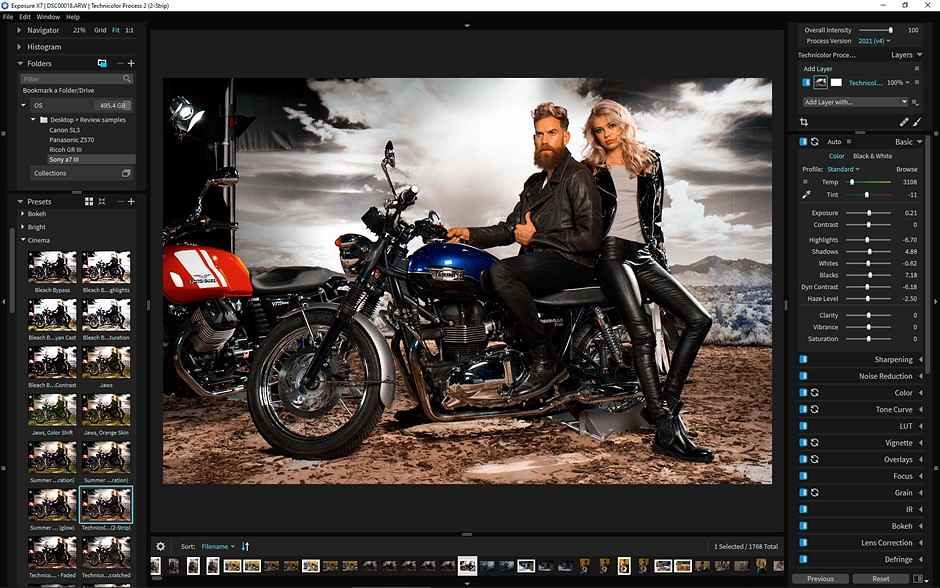Reset the Tone Curve panel settings
The width and height of the screenshot is (940, 588).
tap(815, 409)
